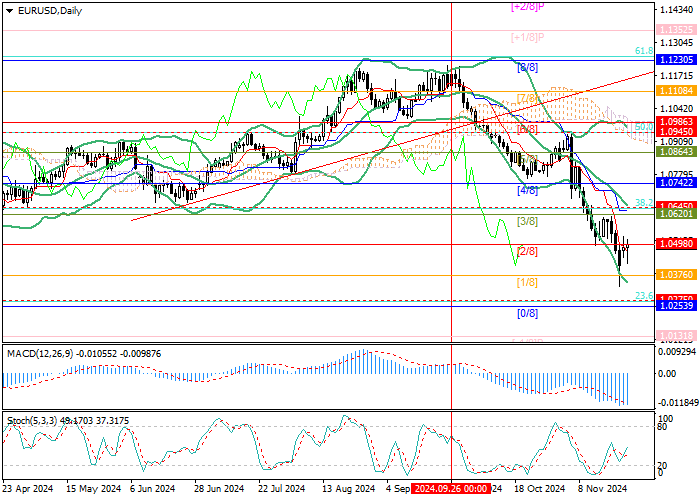Screen dimensions: 700x500
Task: Click the blue 1.07422 price tag
Action: (x=677, y=183)
